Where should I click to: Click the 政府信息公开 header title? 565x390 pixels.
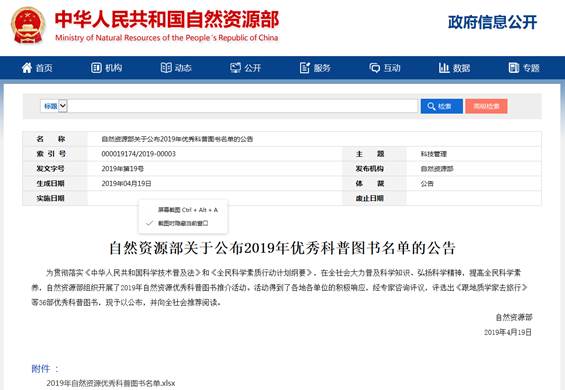(x=492, y=22)
